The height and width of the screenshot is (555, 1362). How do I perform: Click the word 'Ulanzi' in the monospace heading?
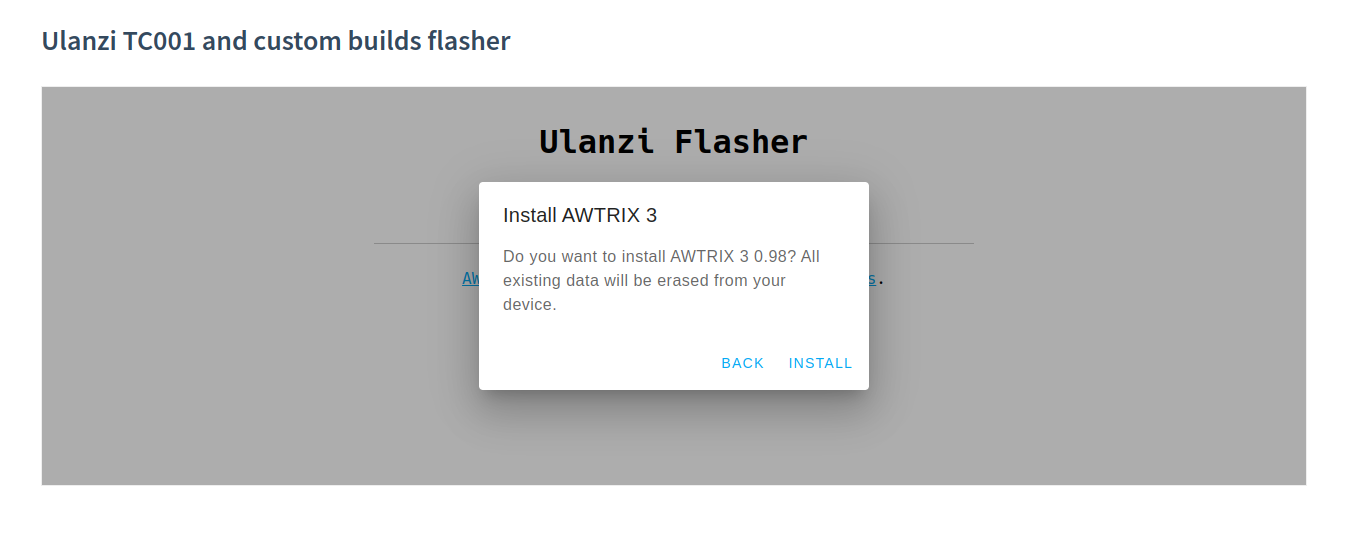(x=597, y=142)
